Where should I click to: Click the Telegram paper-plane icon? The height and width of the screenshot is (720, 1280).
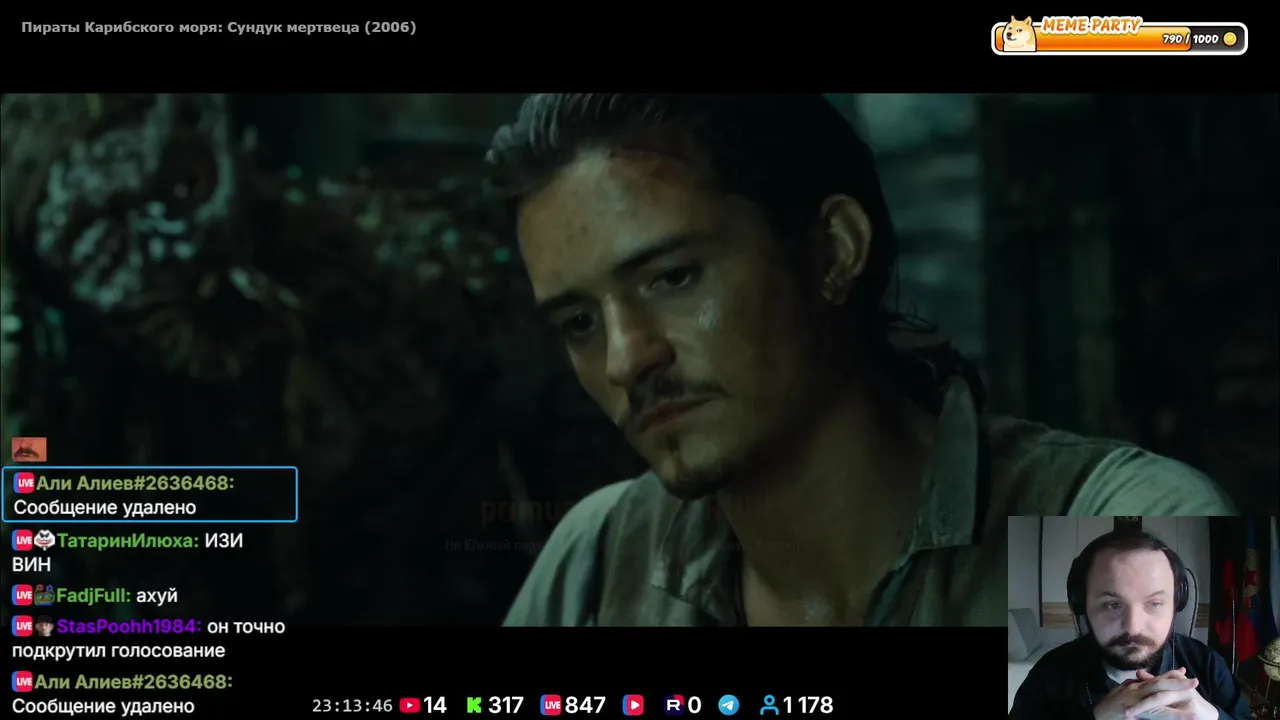tap(729, 705)
